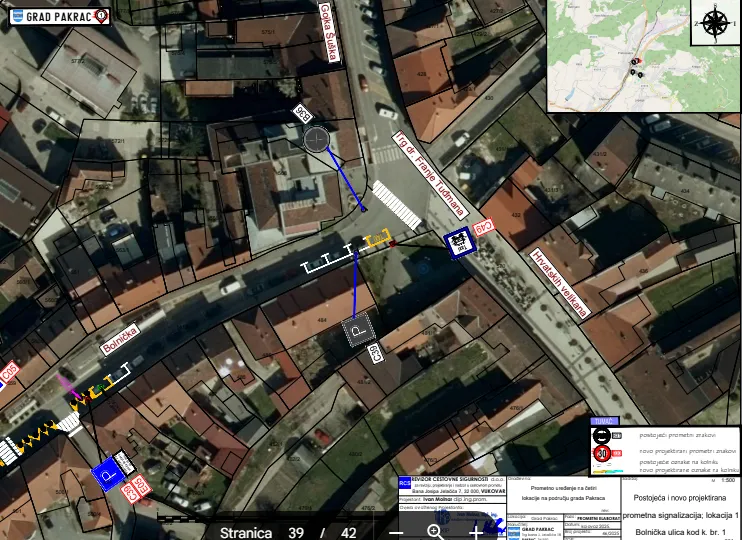The image size is (742, 540).
Task: Select the page number 39 field
Action: coord(296,533)
